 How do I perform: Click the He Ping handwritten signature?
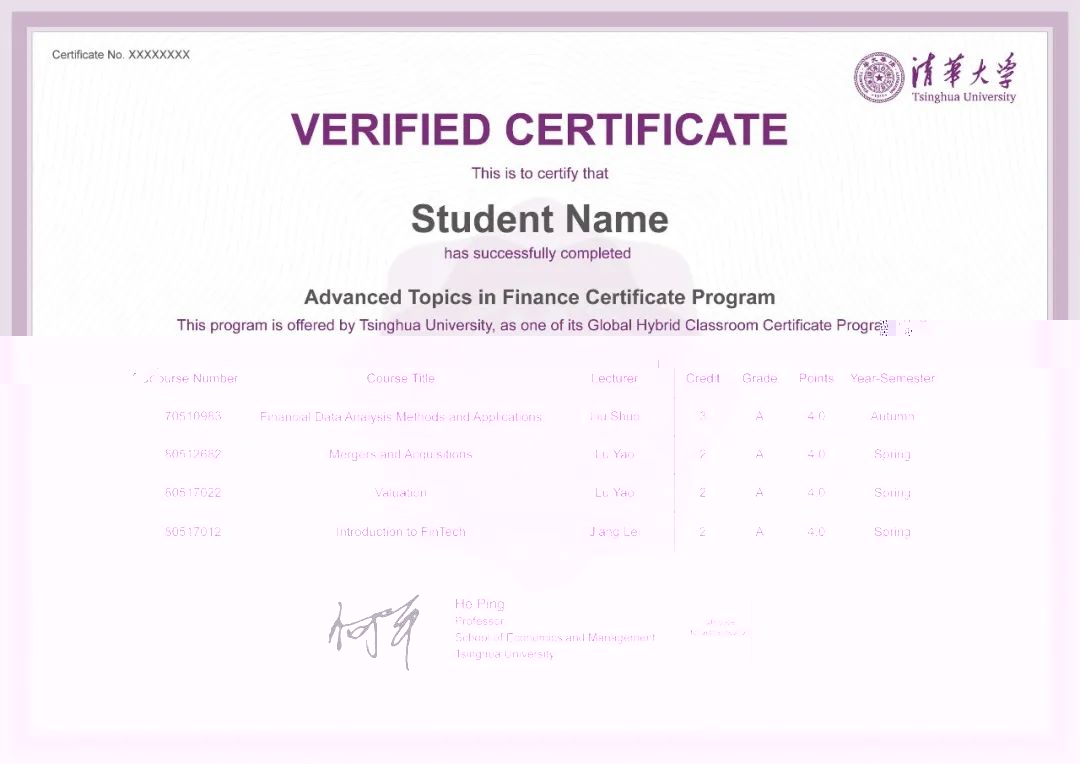click(376, 630)
